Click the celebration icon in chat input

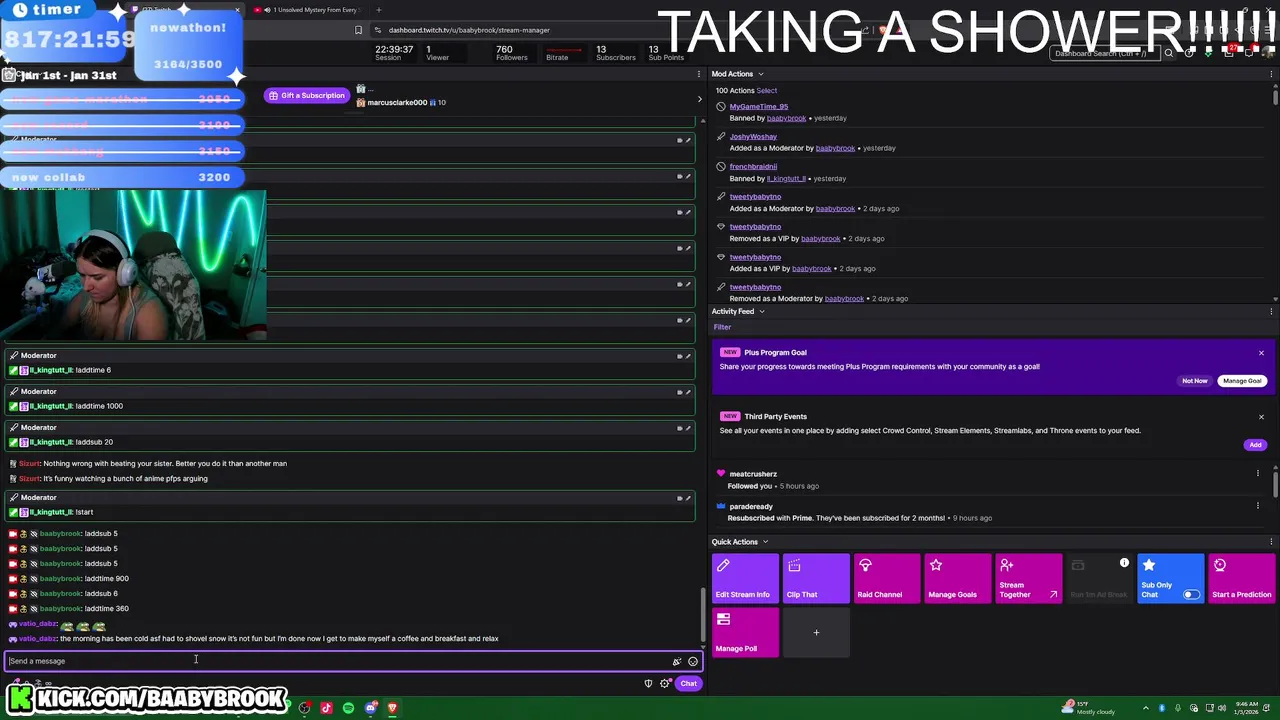tap(677, 661)
